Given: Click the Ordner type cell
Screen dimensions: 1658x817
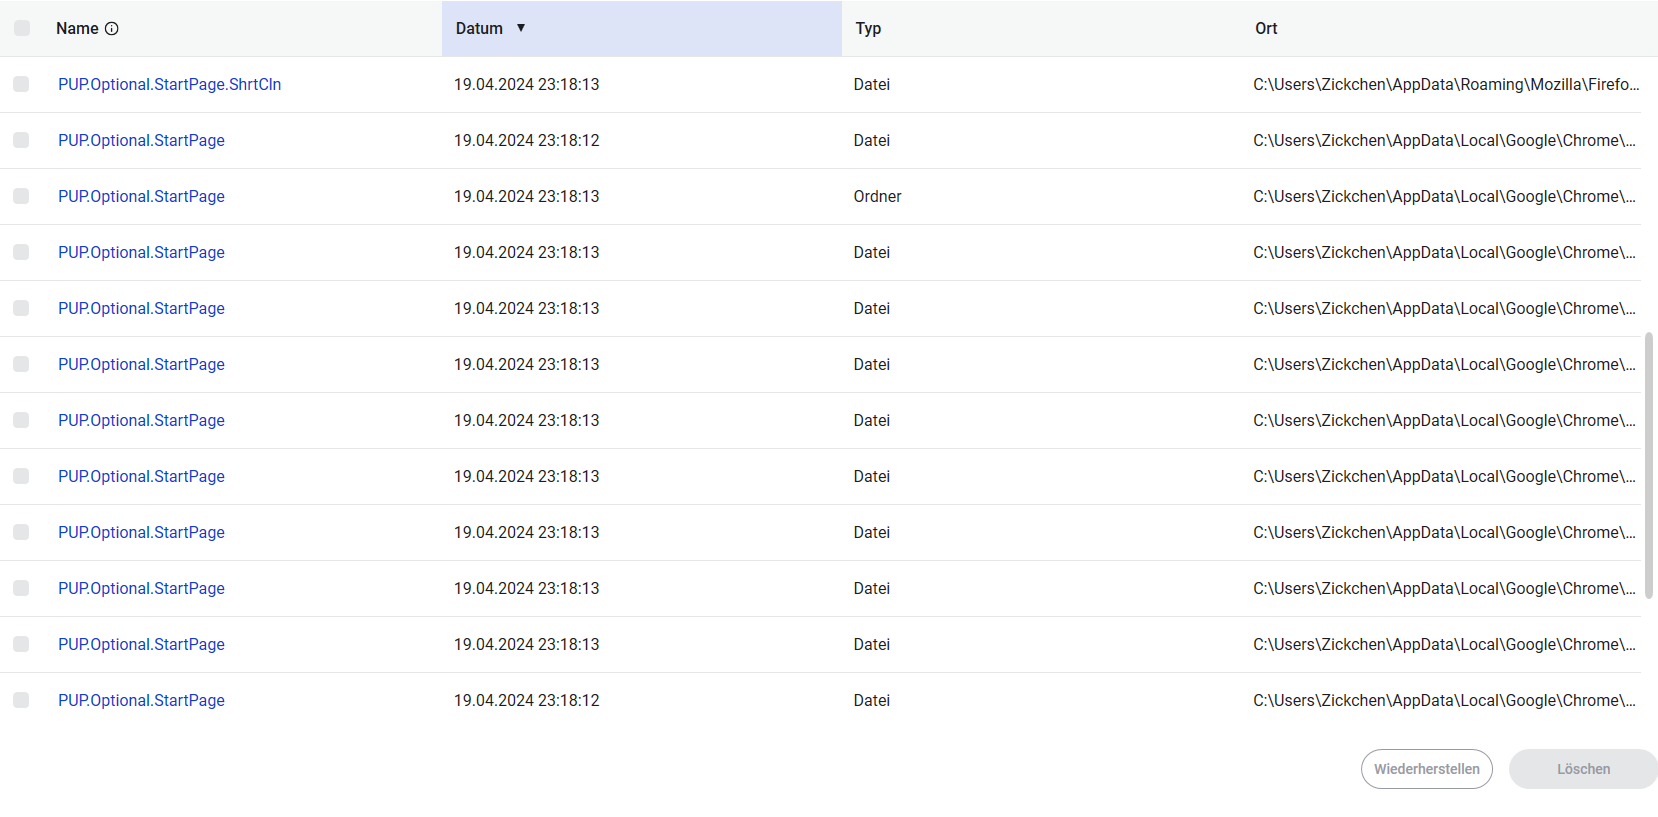Looking at the screenshot, I should click(x=877, y=196).
